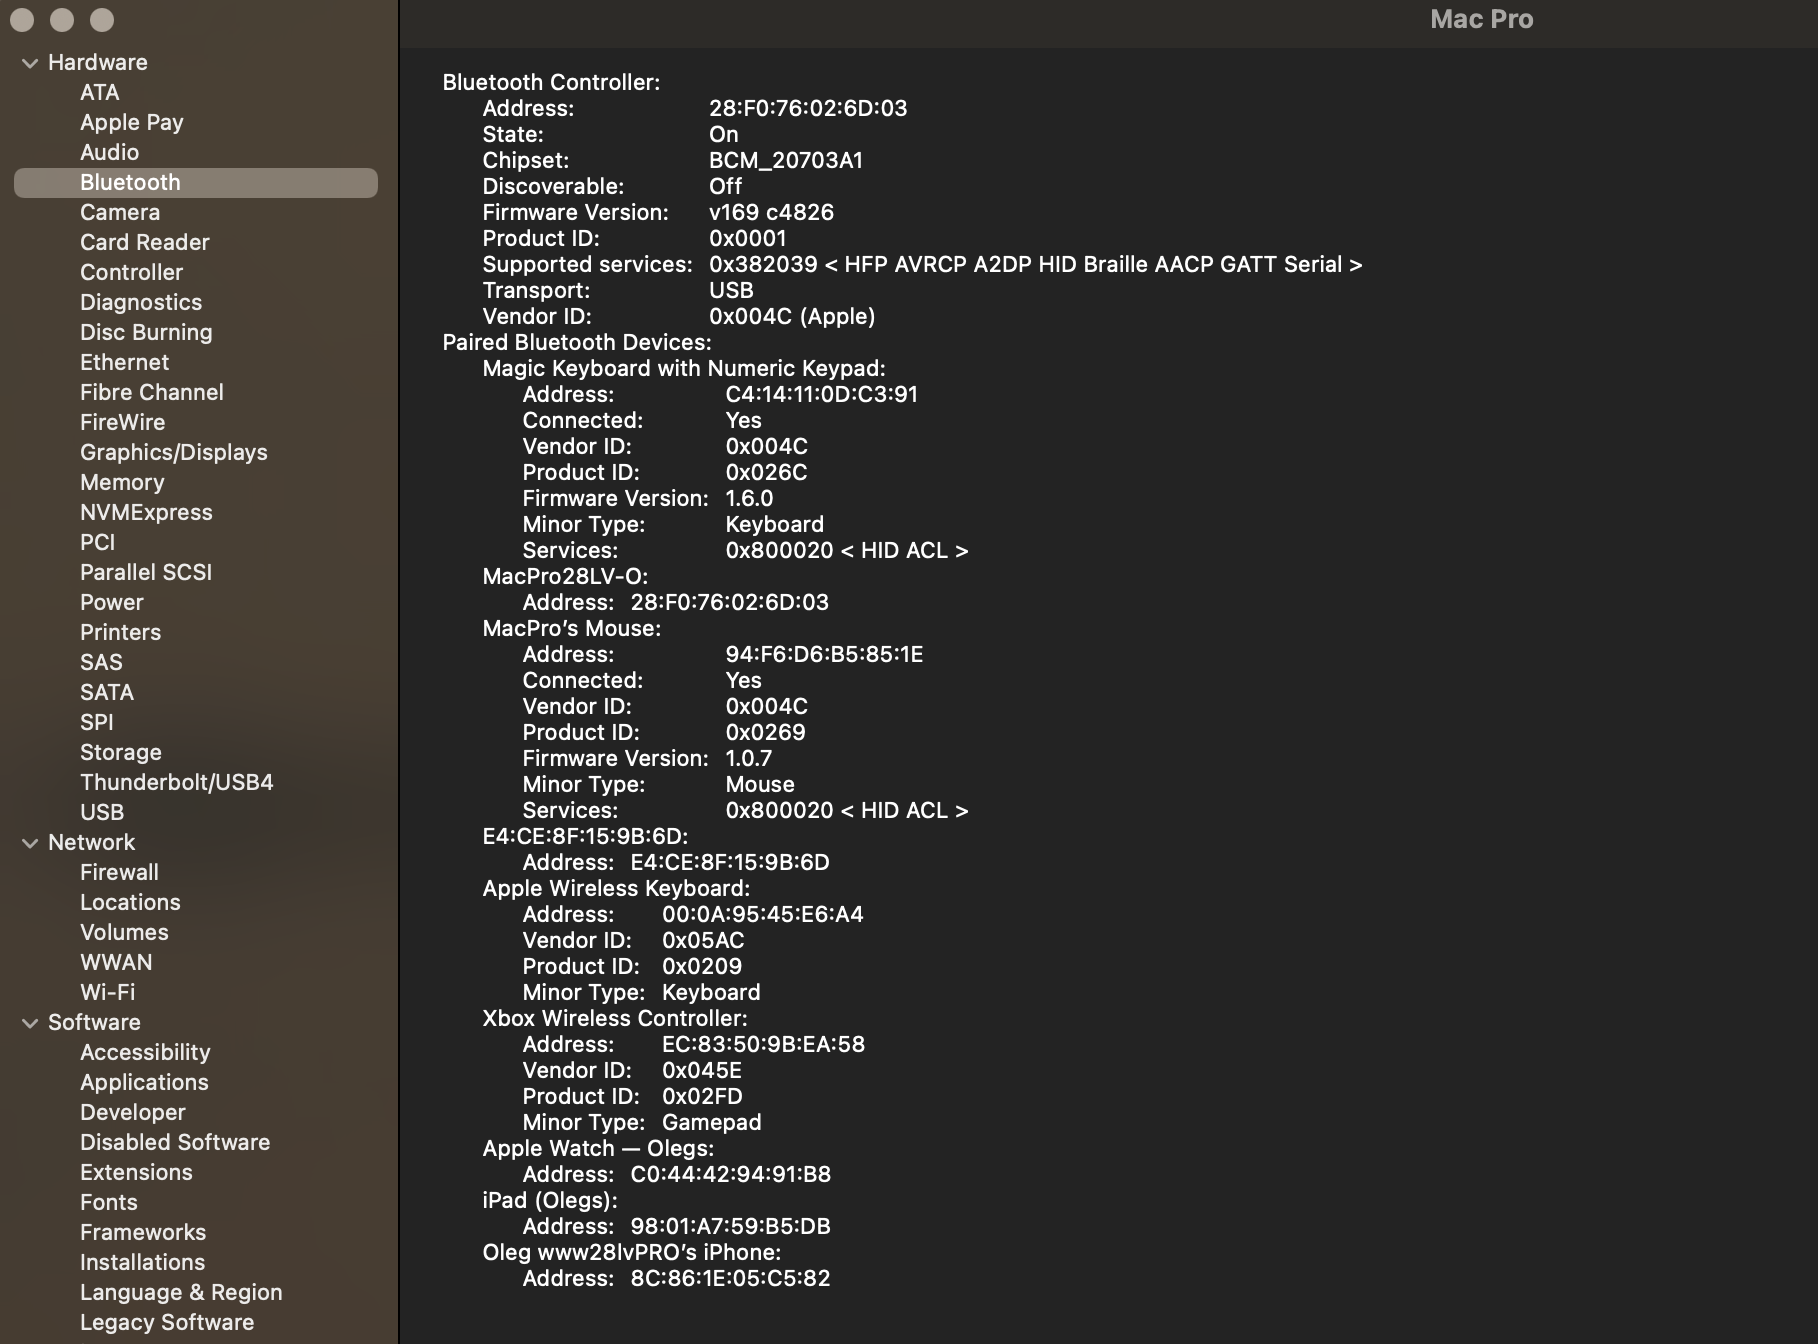Show Power information

112,602
